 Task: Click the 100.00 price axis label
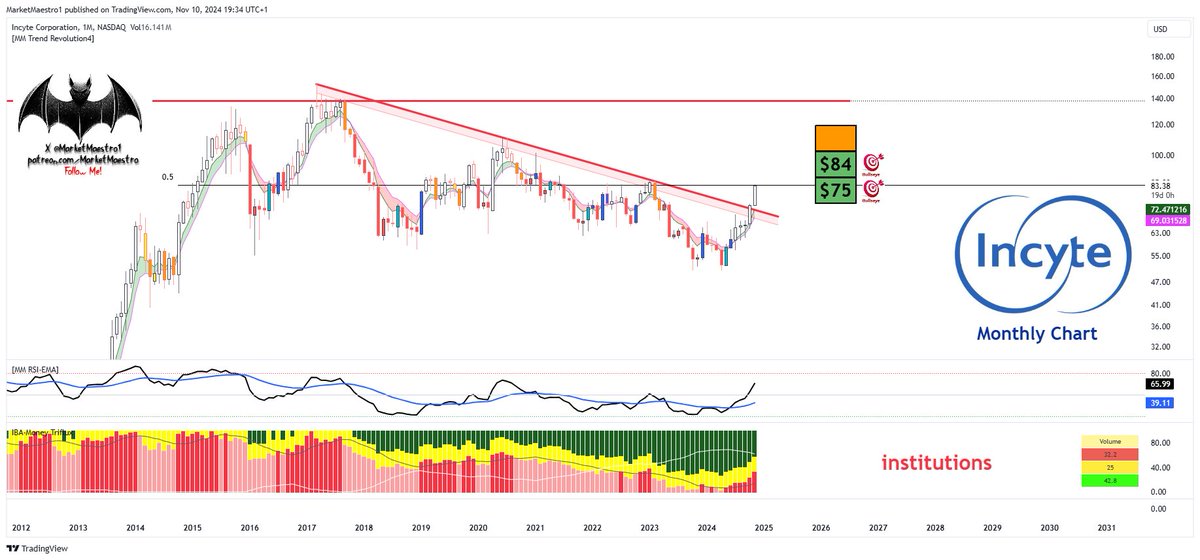(1163, 156)
